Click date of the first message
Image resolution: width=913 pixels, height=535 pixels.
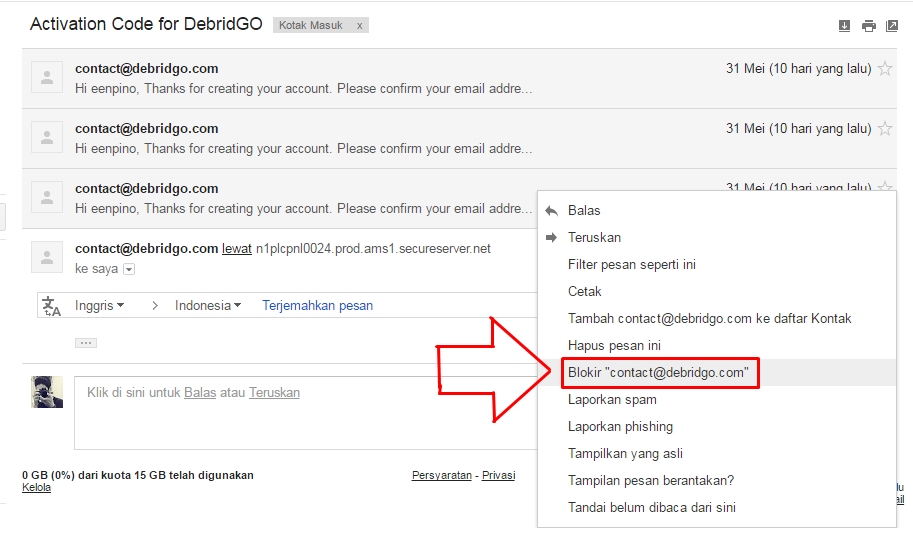(798, 69)
